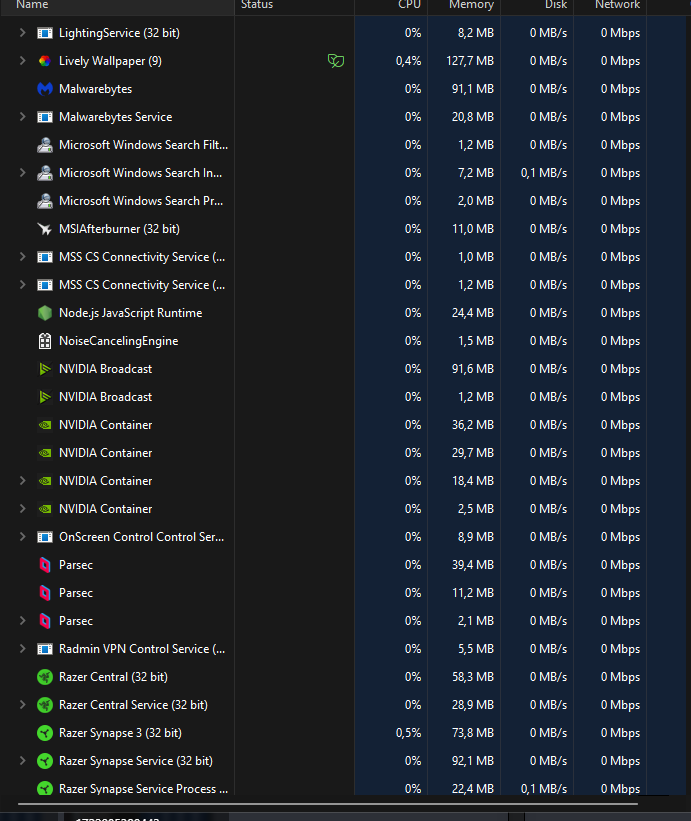Expand the Lively Wallpaper (9) group
691x821 pixels.
[x=23, y=61]
